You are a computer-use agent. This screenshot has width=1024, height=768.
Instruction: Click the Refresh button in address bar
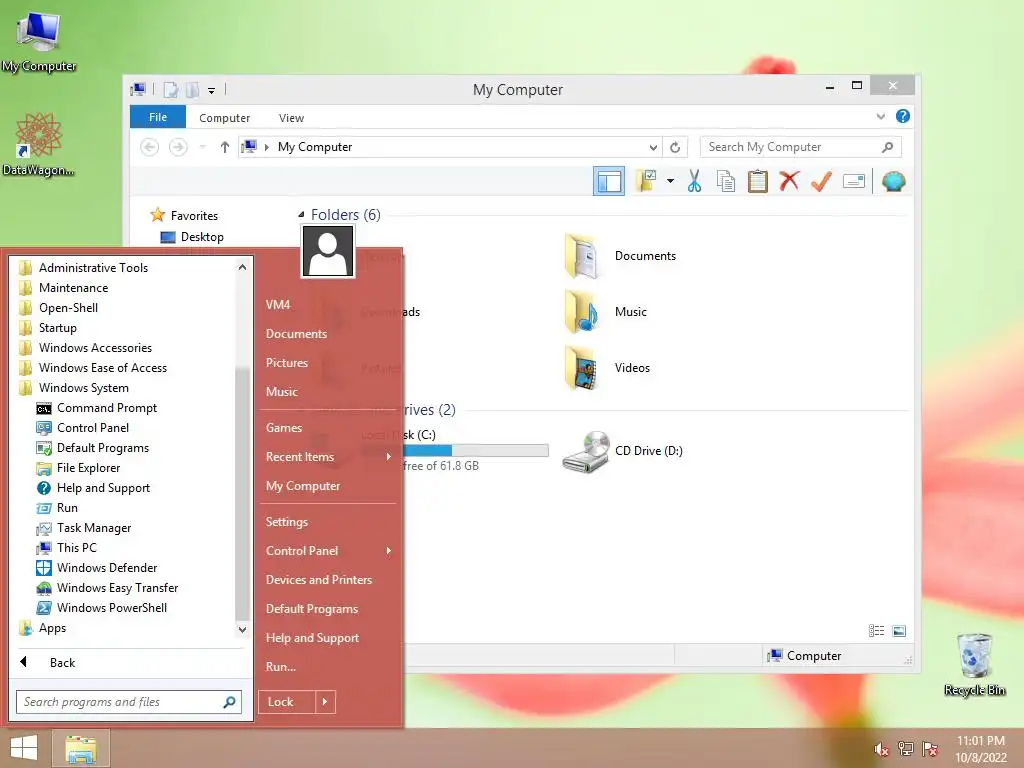coord(675,147)
